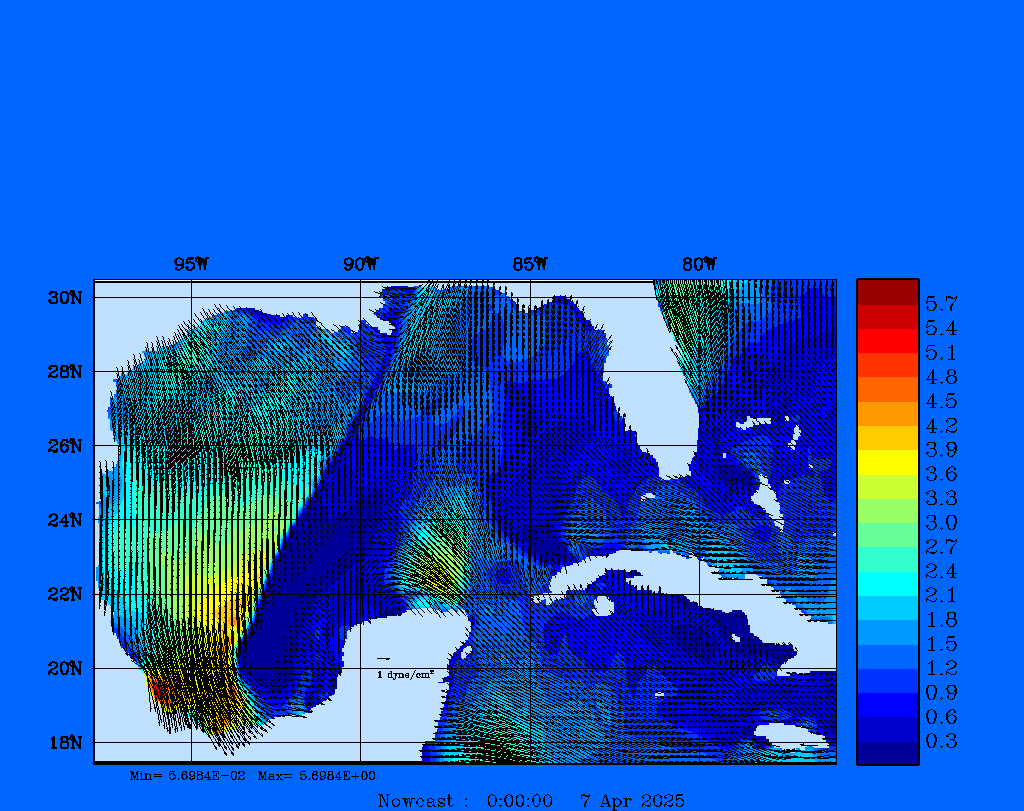Click the 95W longitude label

(x=191, y=264)
